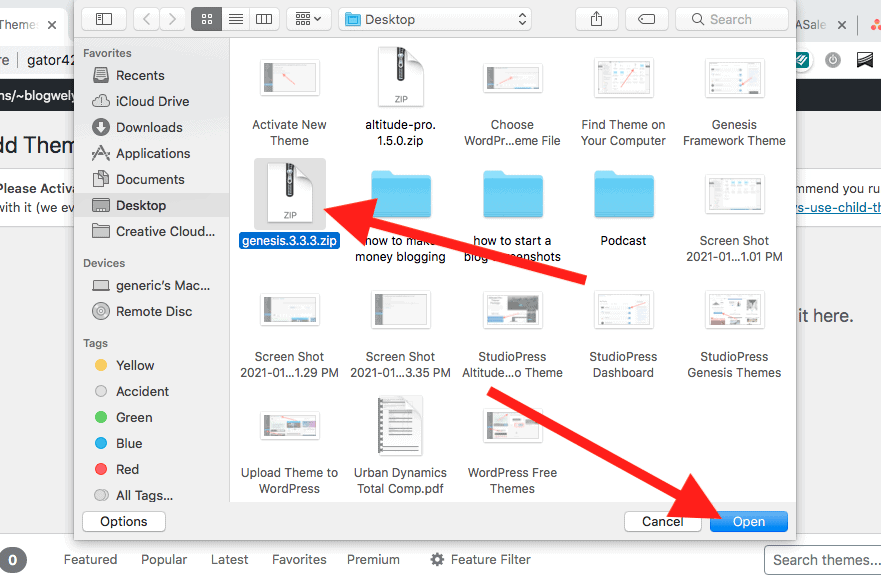Open iCloud Drive in sidebar
This screenshot has height=581, width=881.
(x=152, y=101)
